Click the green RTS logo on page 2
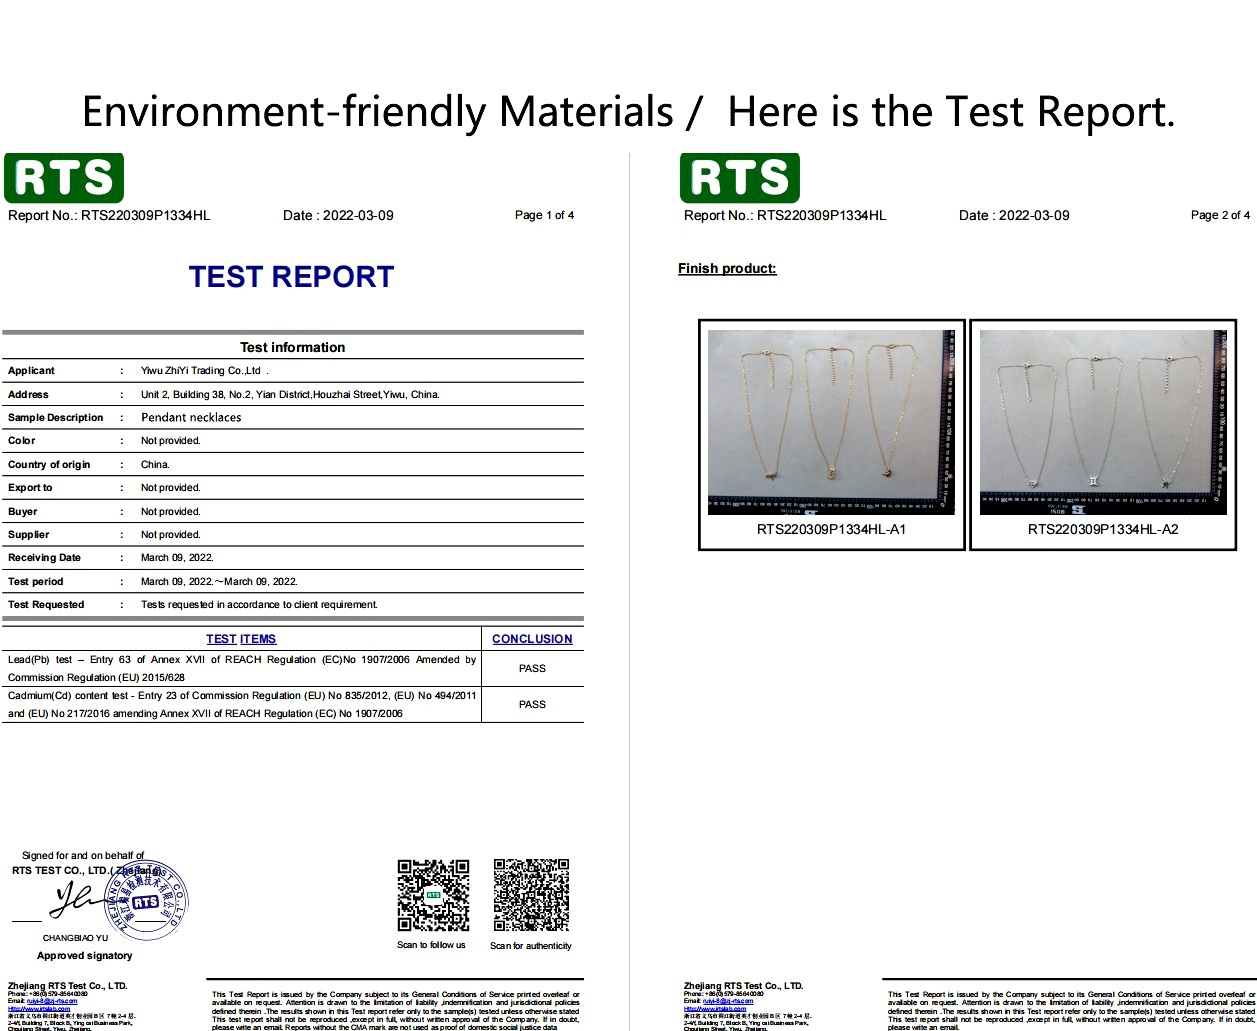 739,177
